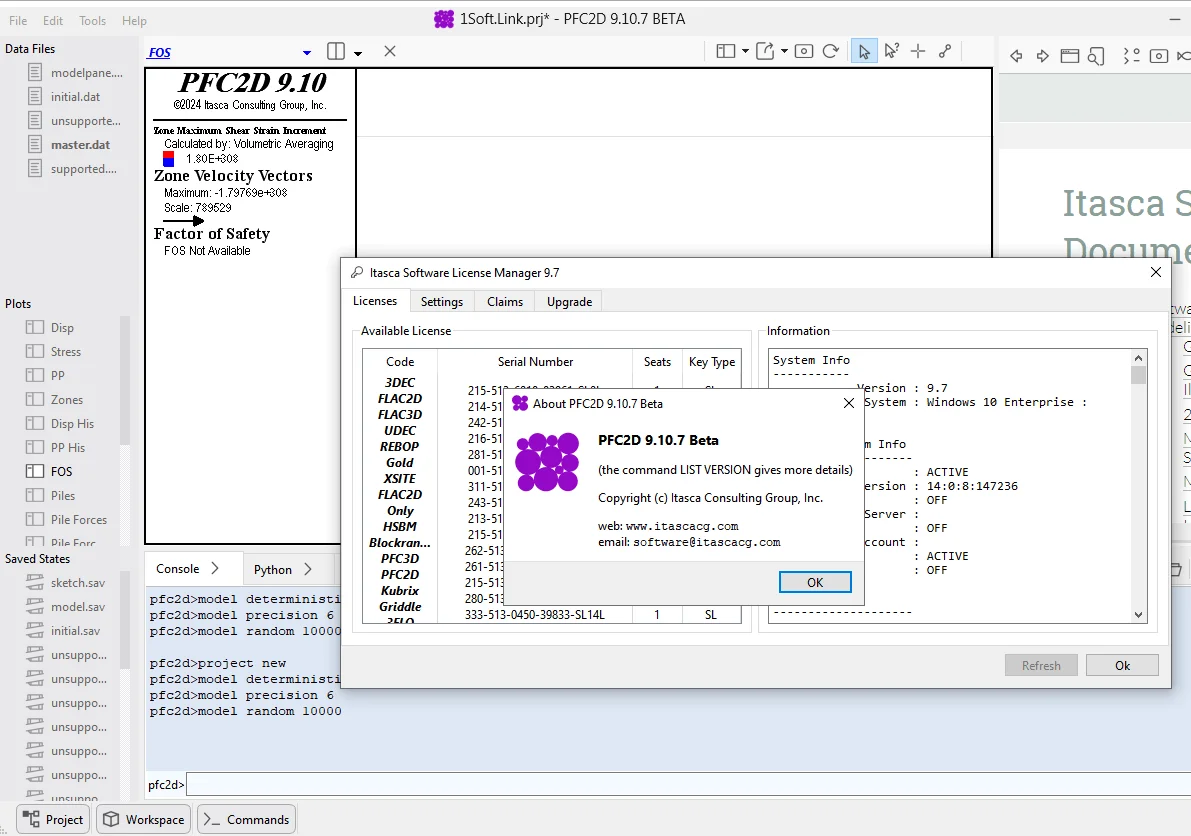The image size is (1191, 836).
Task: Click the shear strain legend color swatch
Action: tap(169, 159)
